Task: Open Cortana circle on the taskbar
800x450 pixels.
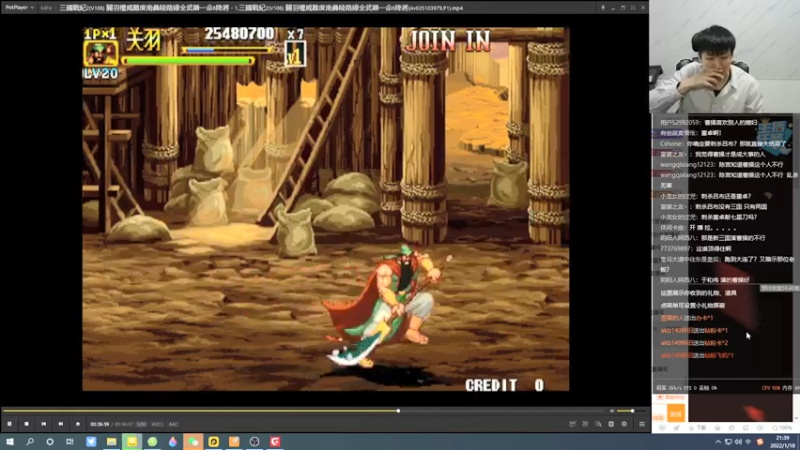Action: pos(50,441)
